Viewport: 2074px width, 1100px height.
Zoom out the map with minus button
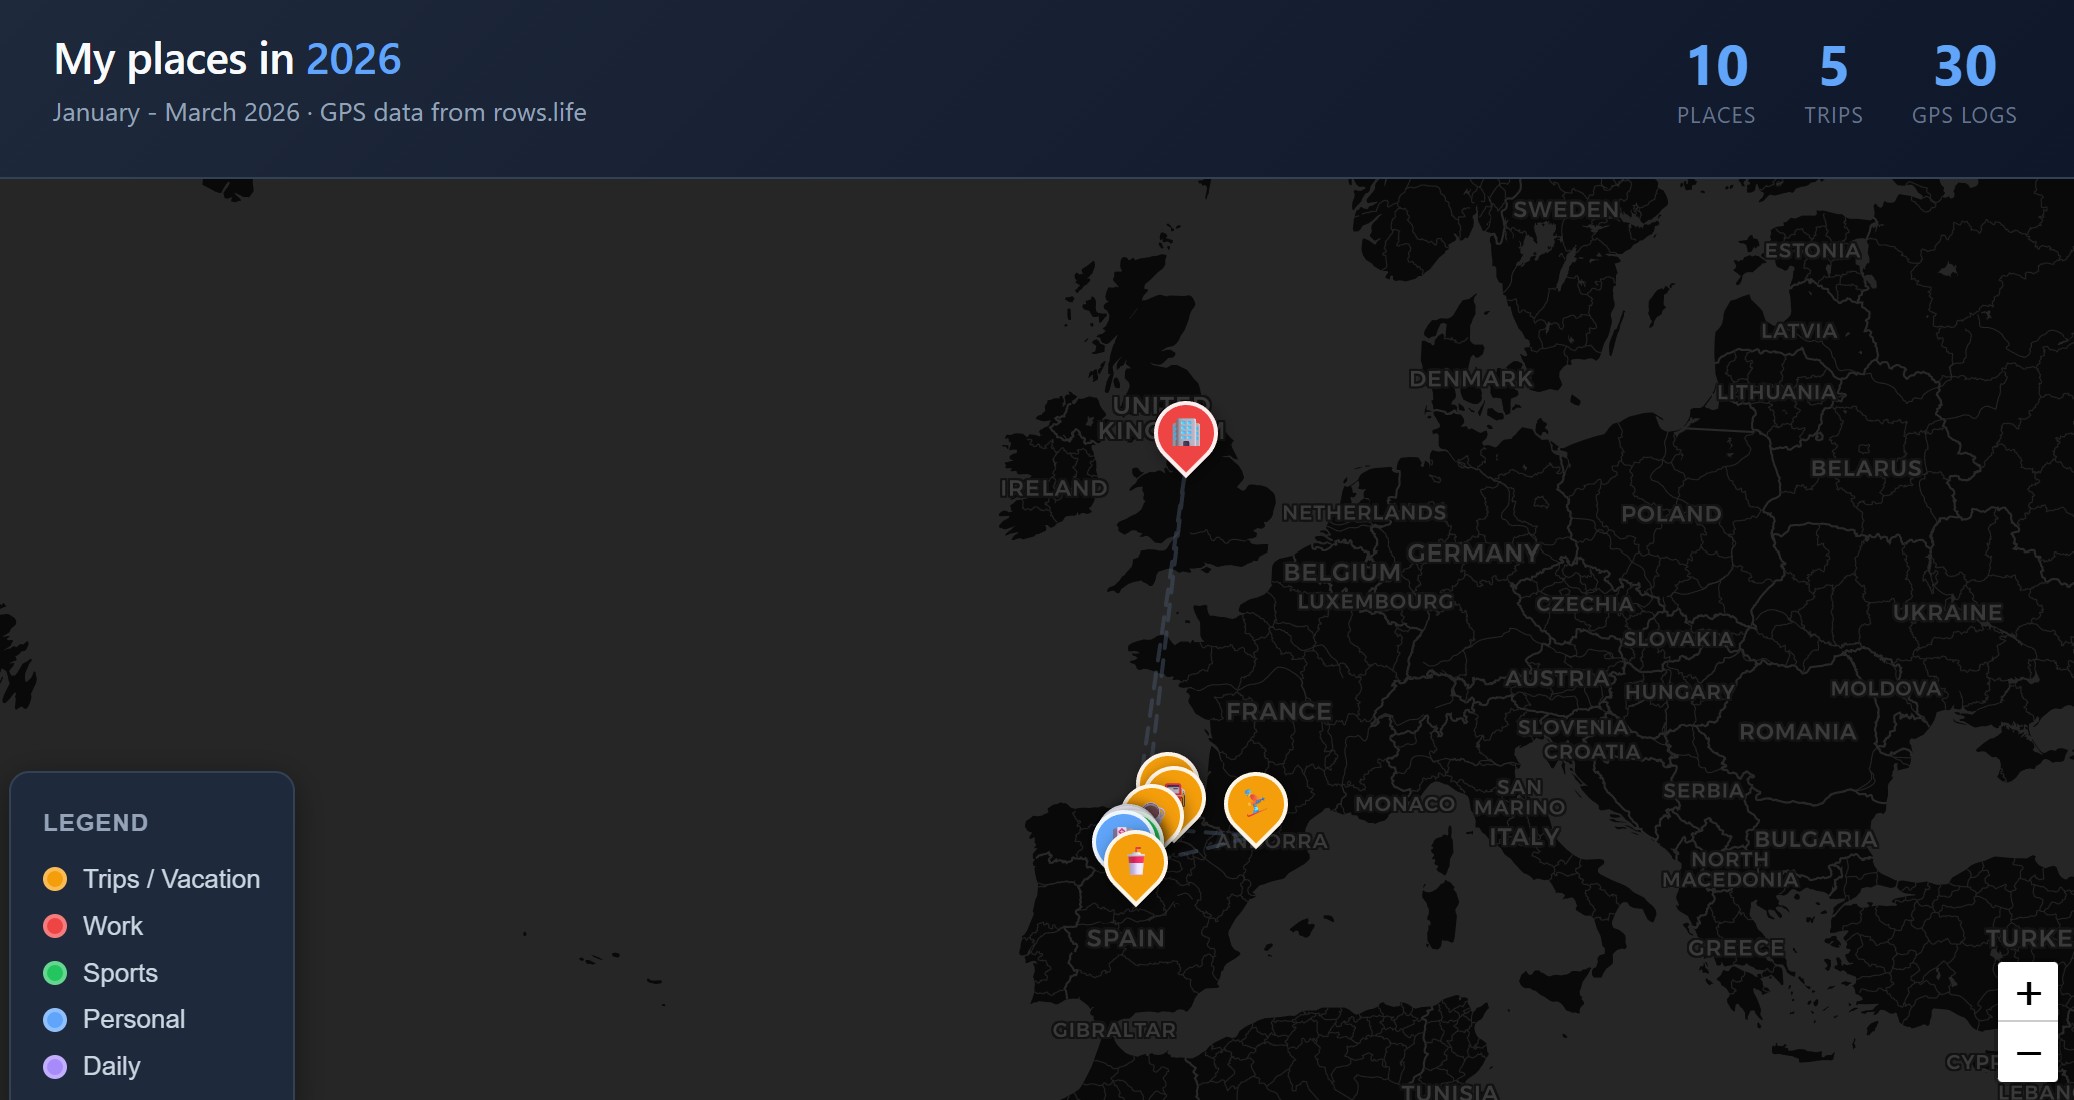pos(2027,1052)
